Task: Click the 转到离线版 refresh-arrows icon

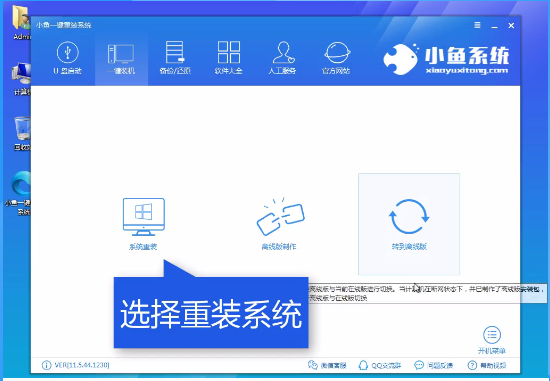Action: pos(409,217)
